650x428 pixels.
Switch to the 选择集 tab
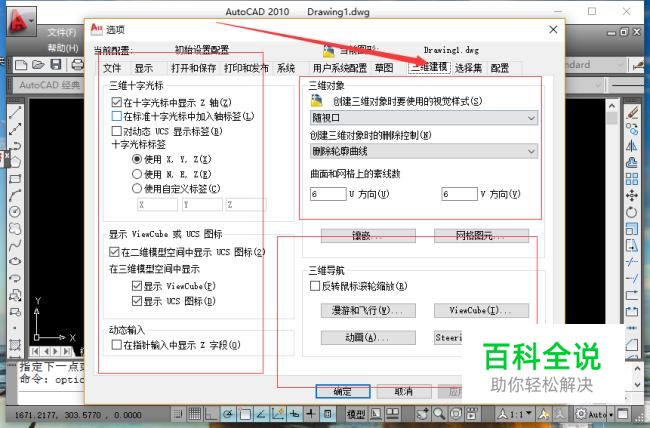(x=468, y=68)
